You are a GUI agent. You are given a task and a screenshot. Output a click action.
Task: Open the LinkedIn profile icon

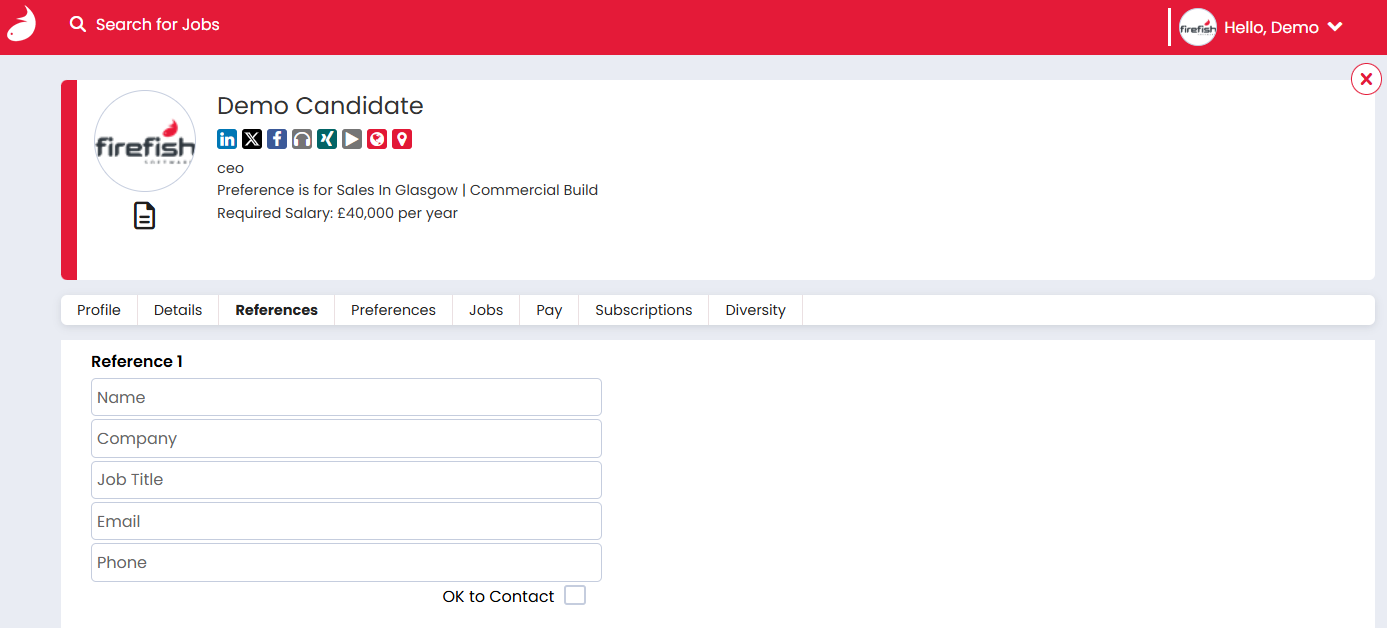tap(227, 139)
